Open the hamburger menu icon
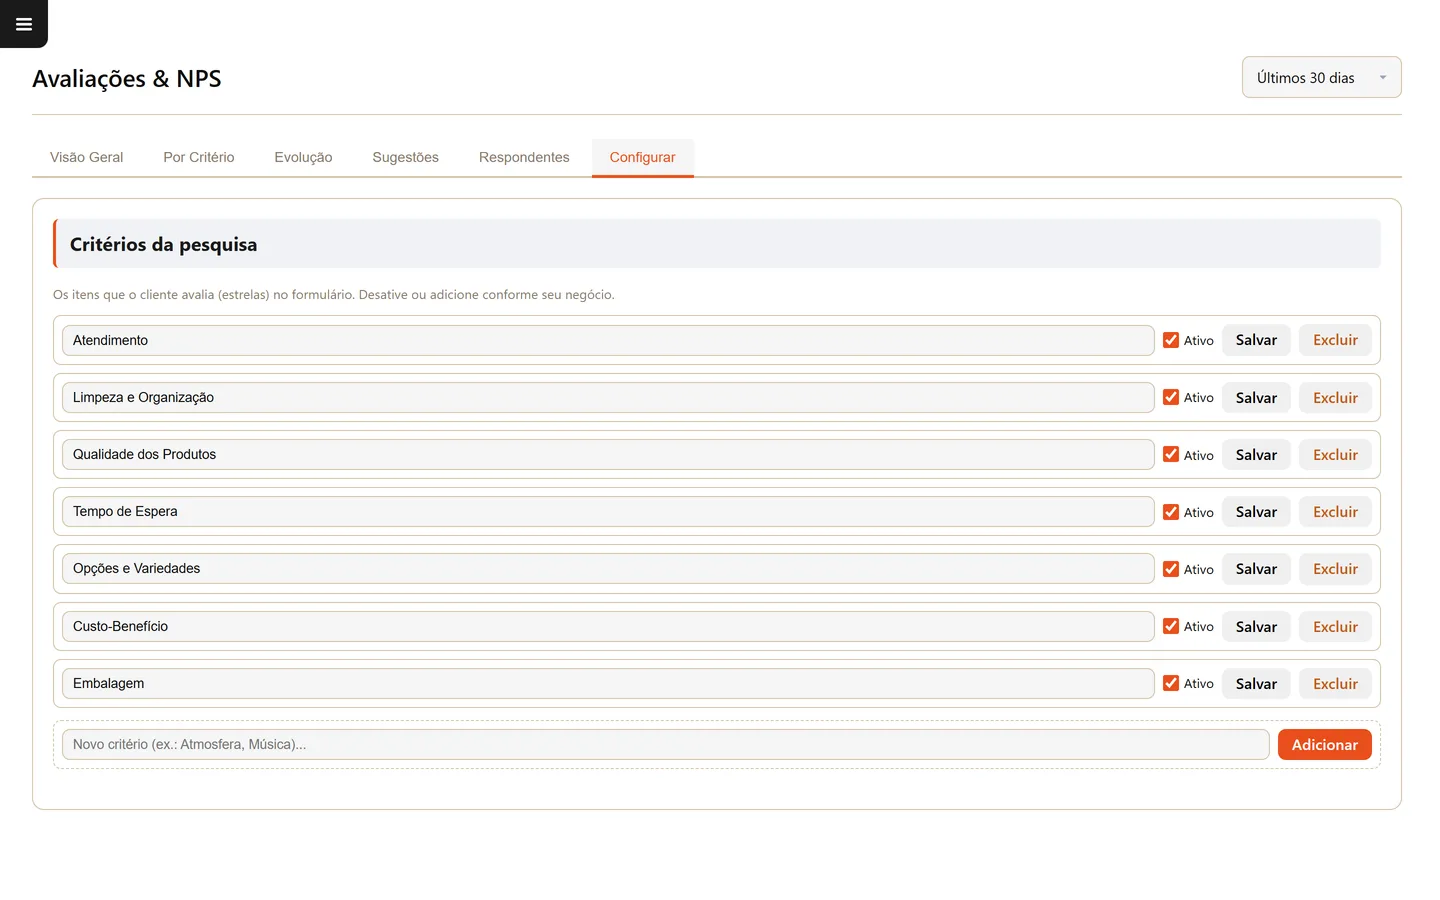The width and height of the screenshot is (1440, 900). pyautogui.click(x=24, y=24)
